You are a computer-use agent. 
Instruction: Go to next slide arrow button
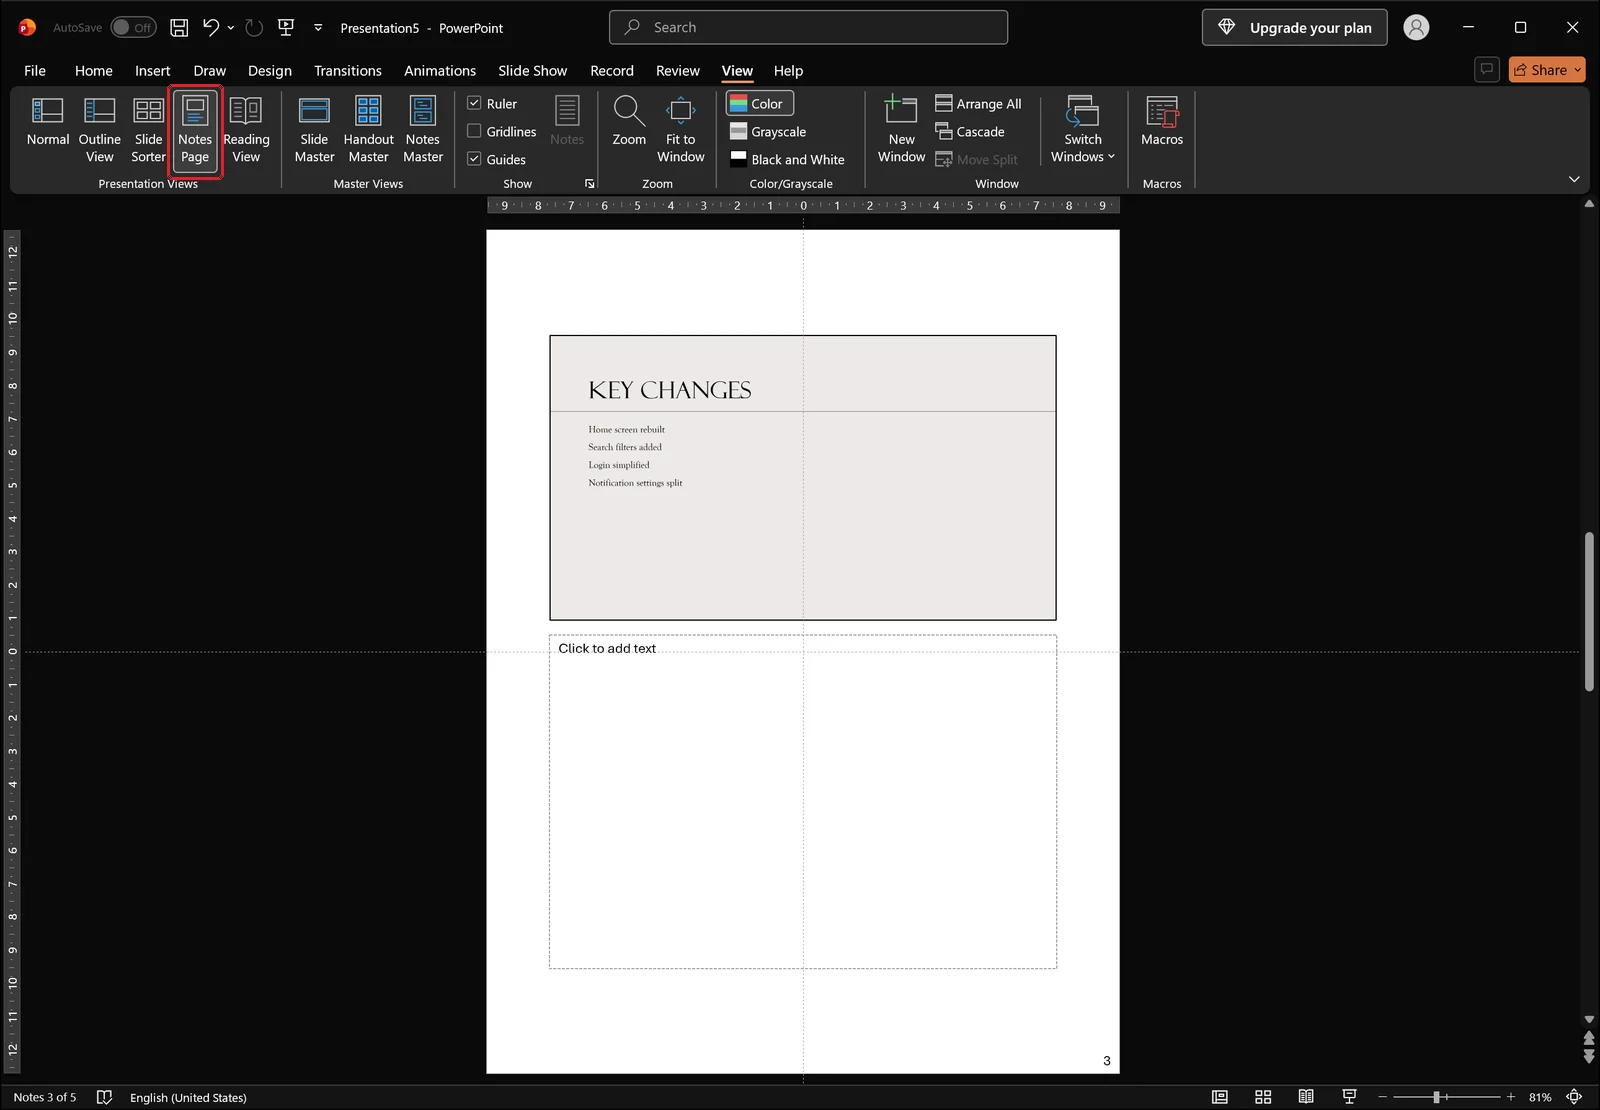(1589, 1055)
